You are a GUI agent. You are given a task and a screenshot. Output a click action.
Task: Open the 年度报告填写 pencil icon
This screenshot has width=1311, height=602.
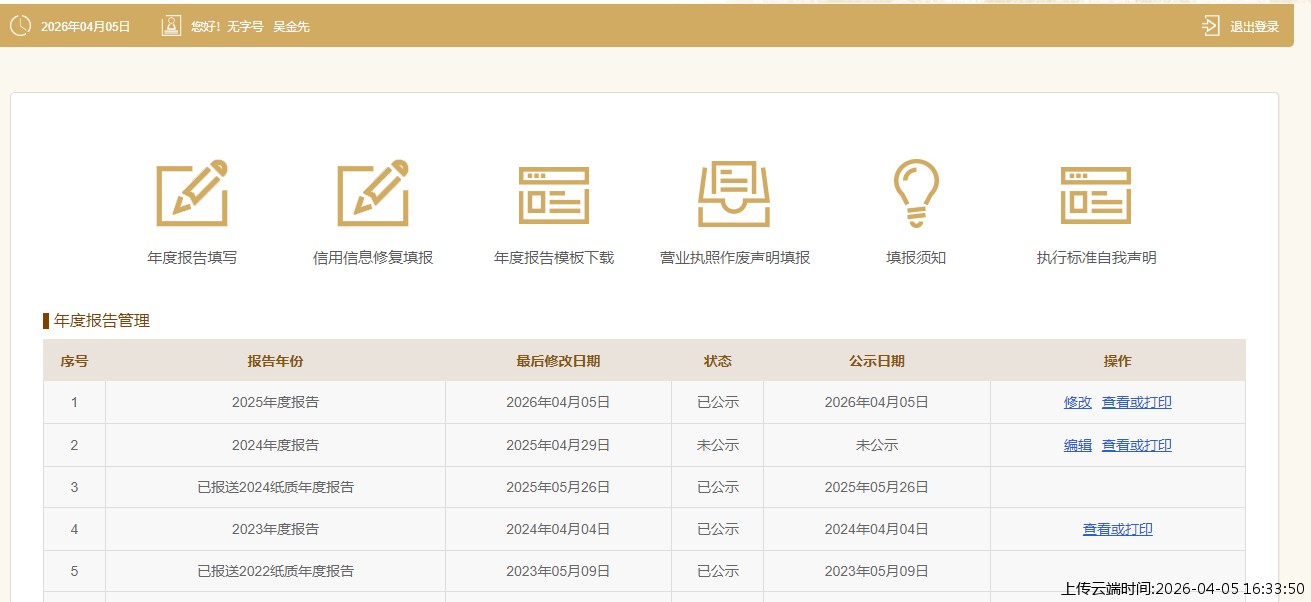point(192,192)
